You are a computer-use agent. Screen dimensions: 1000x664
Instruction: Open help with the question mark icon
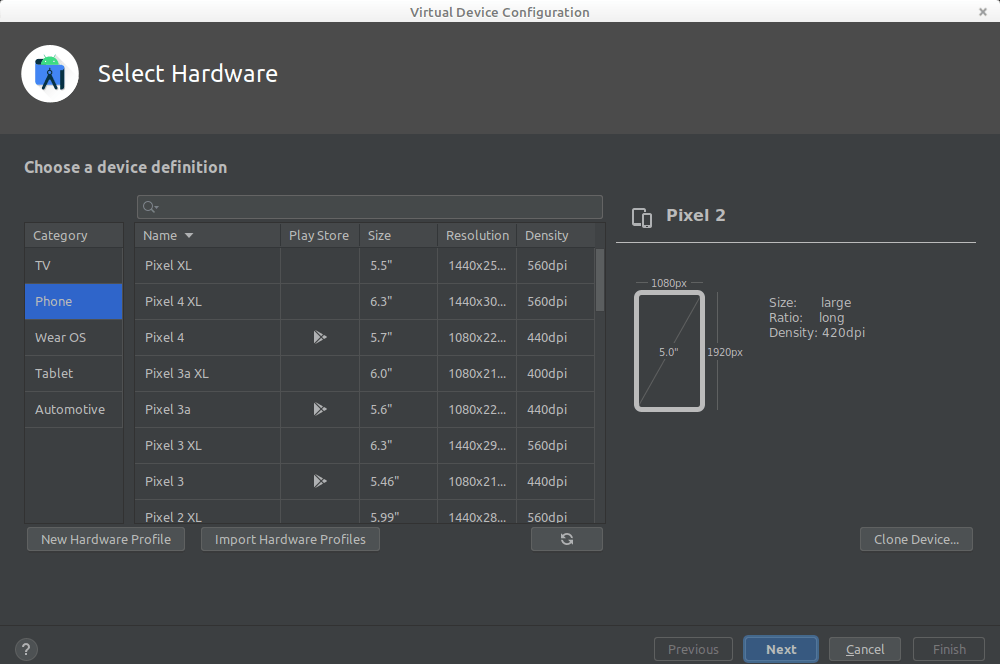click(26, 649)
